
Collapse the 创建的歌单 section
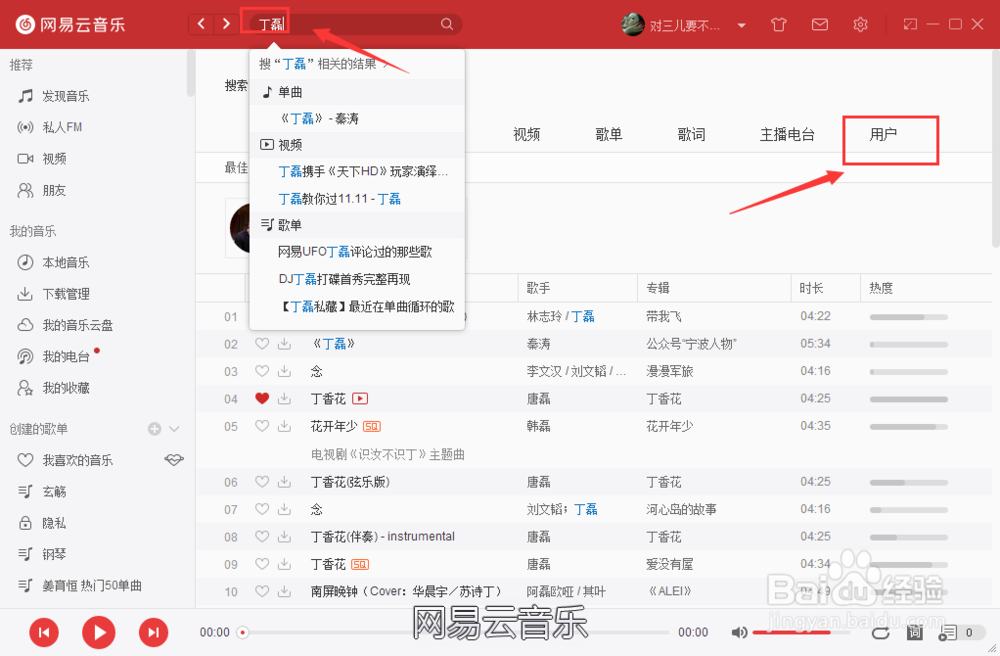(174, 429)
